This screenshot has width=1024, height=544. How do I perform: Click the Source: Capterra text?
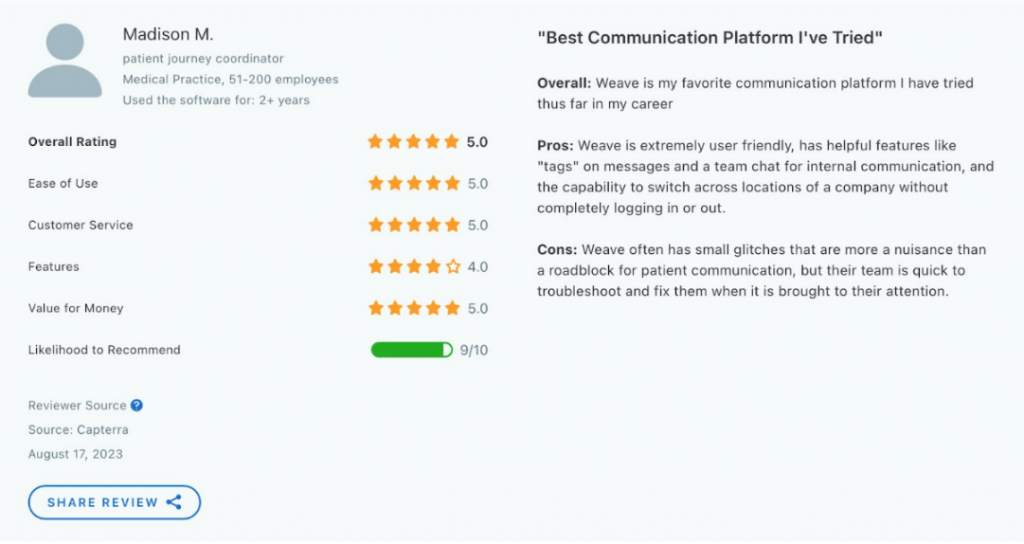point(78,430)
